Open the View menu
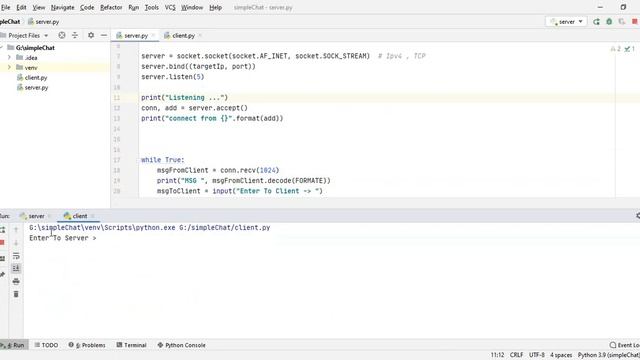The image size is (640, 360). tap(39, 7)
